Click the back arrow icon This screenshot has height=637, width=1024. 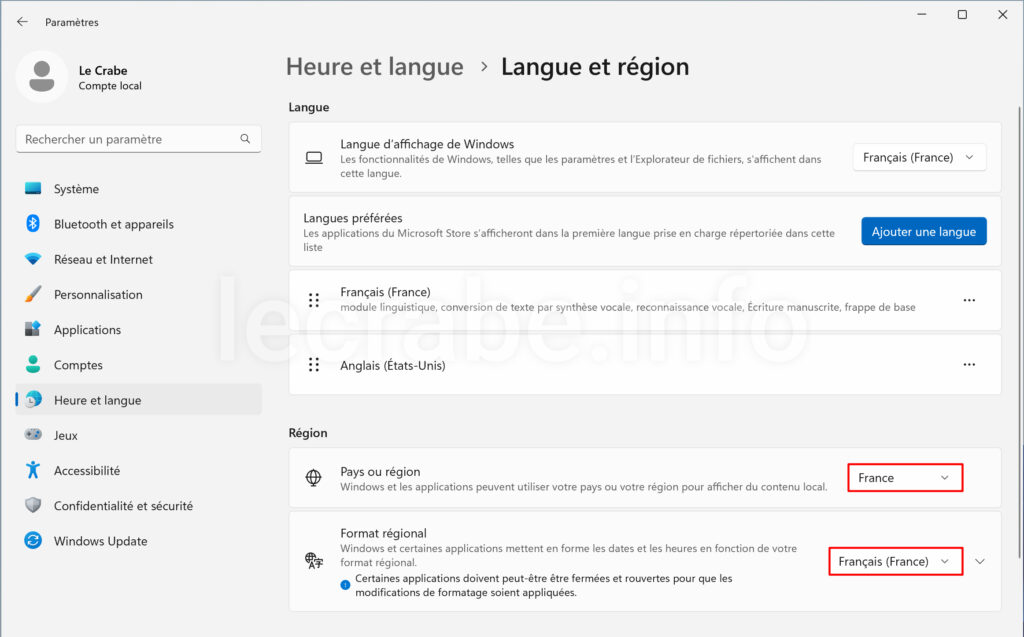pyautogui.click(x=22, y=22)
